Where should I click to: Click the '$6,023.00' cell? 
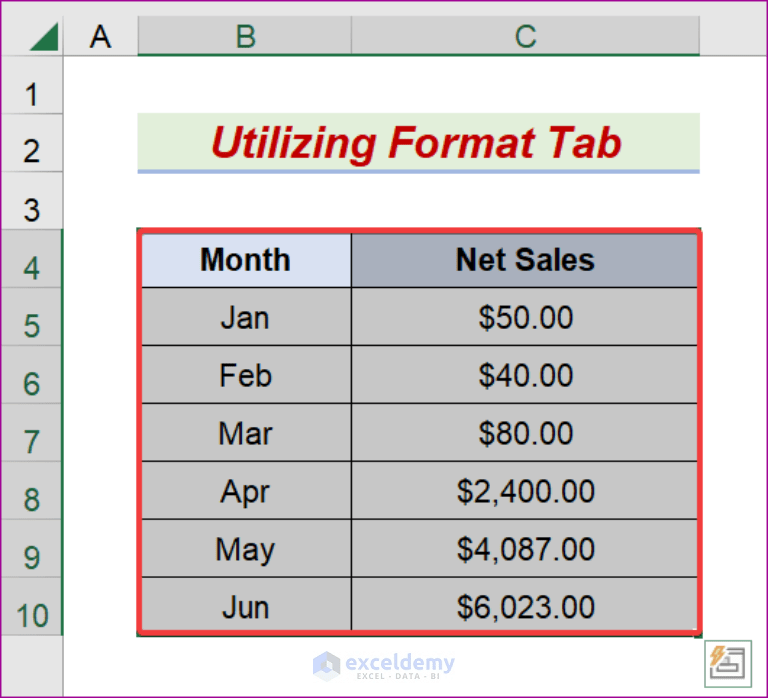click(525, 606)
